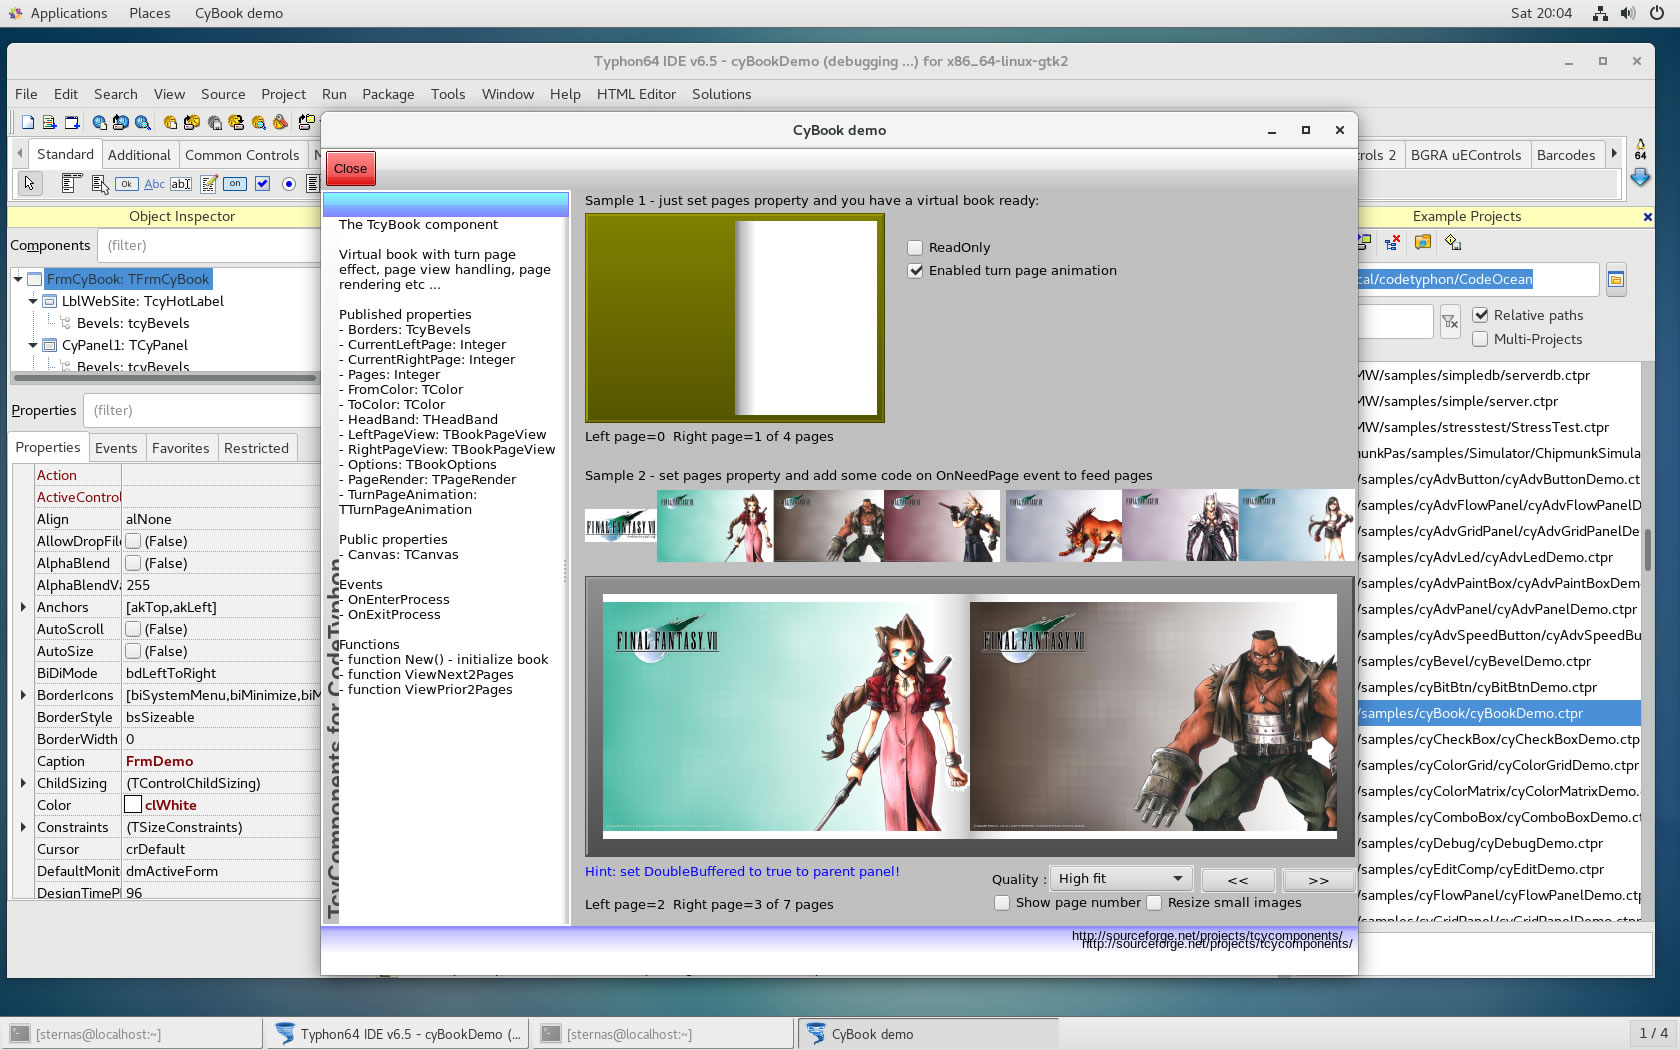
Task: Click the clWhite color swatch
Action: tap(133, 805)
